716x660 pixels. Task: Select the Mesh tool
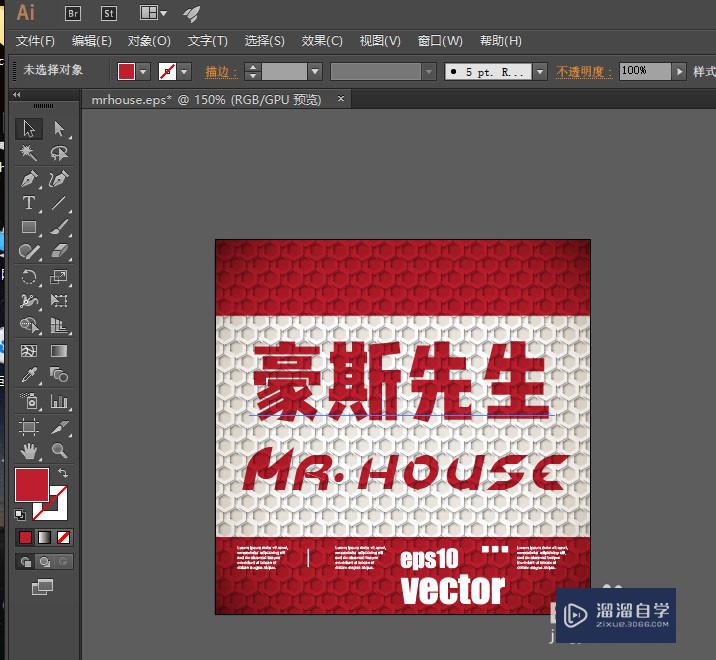click(29, 351)
